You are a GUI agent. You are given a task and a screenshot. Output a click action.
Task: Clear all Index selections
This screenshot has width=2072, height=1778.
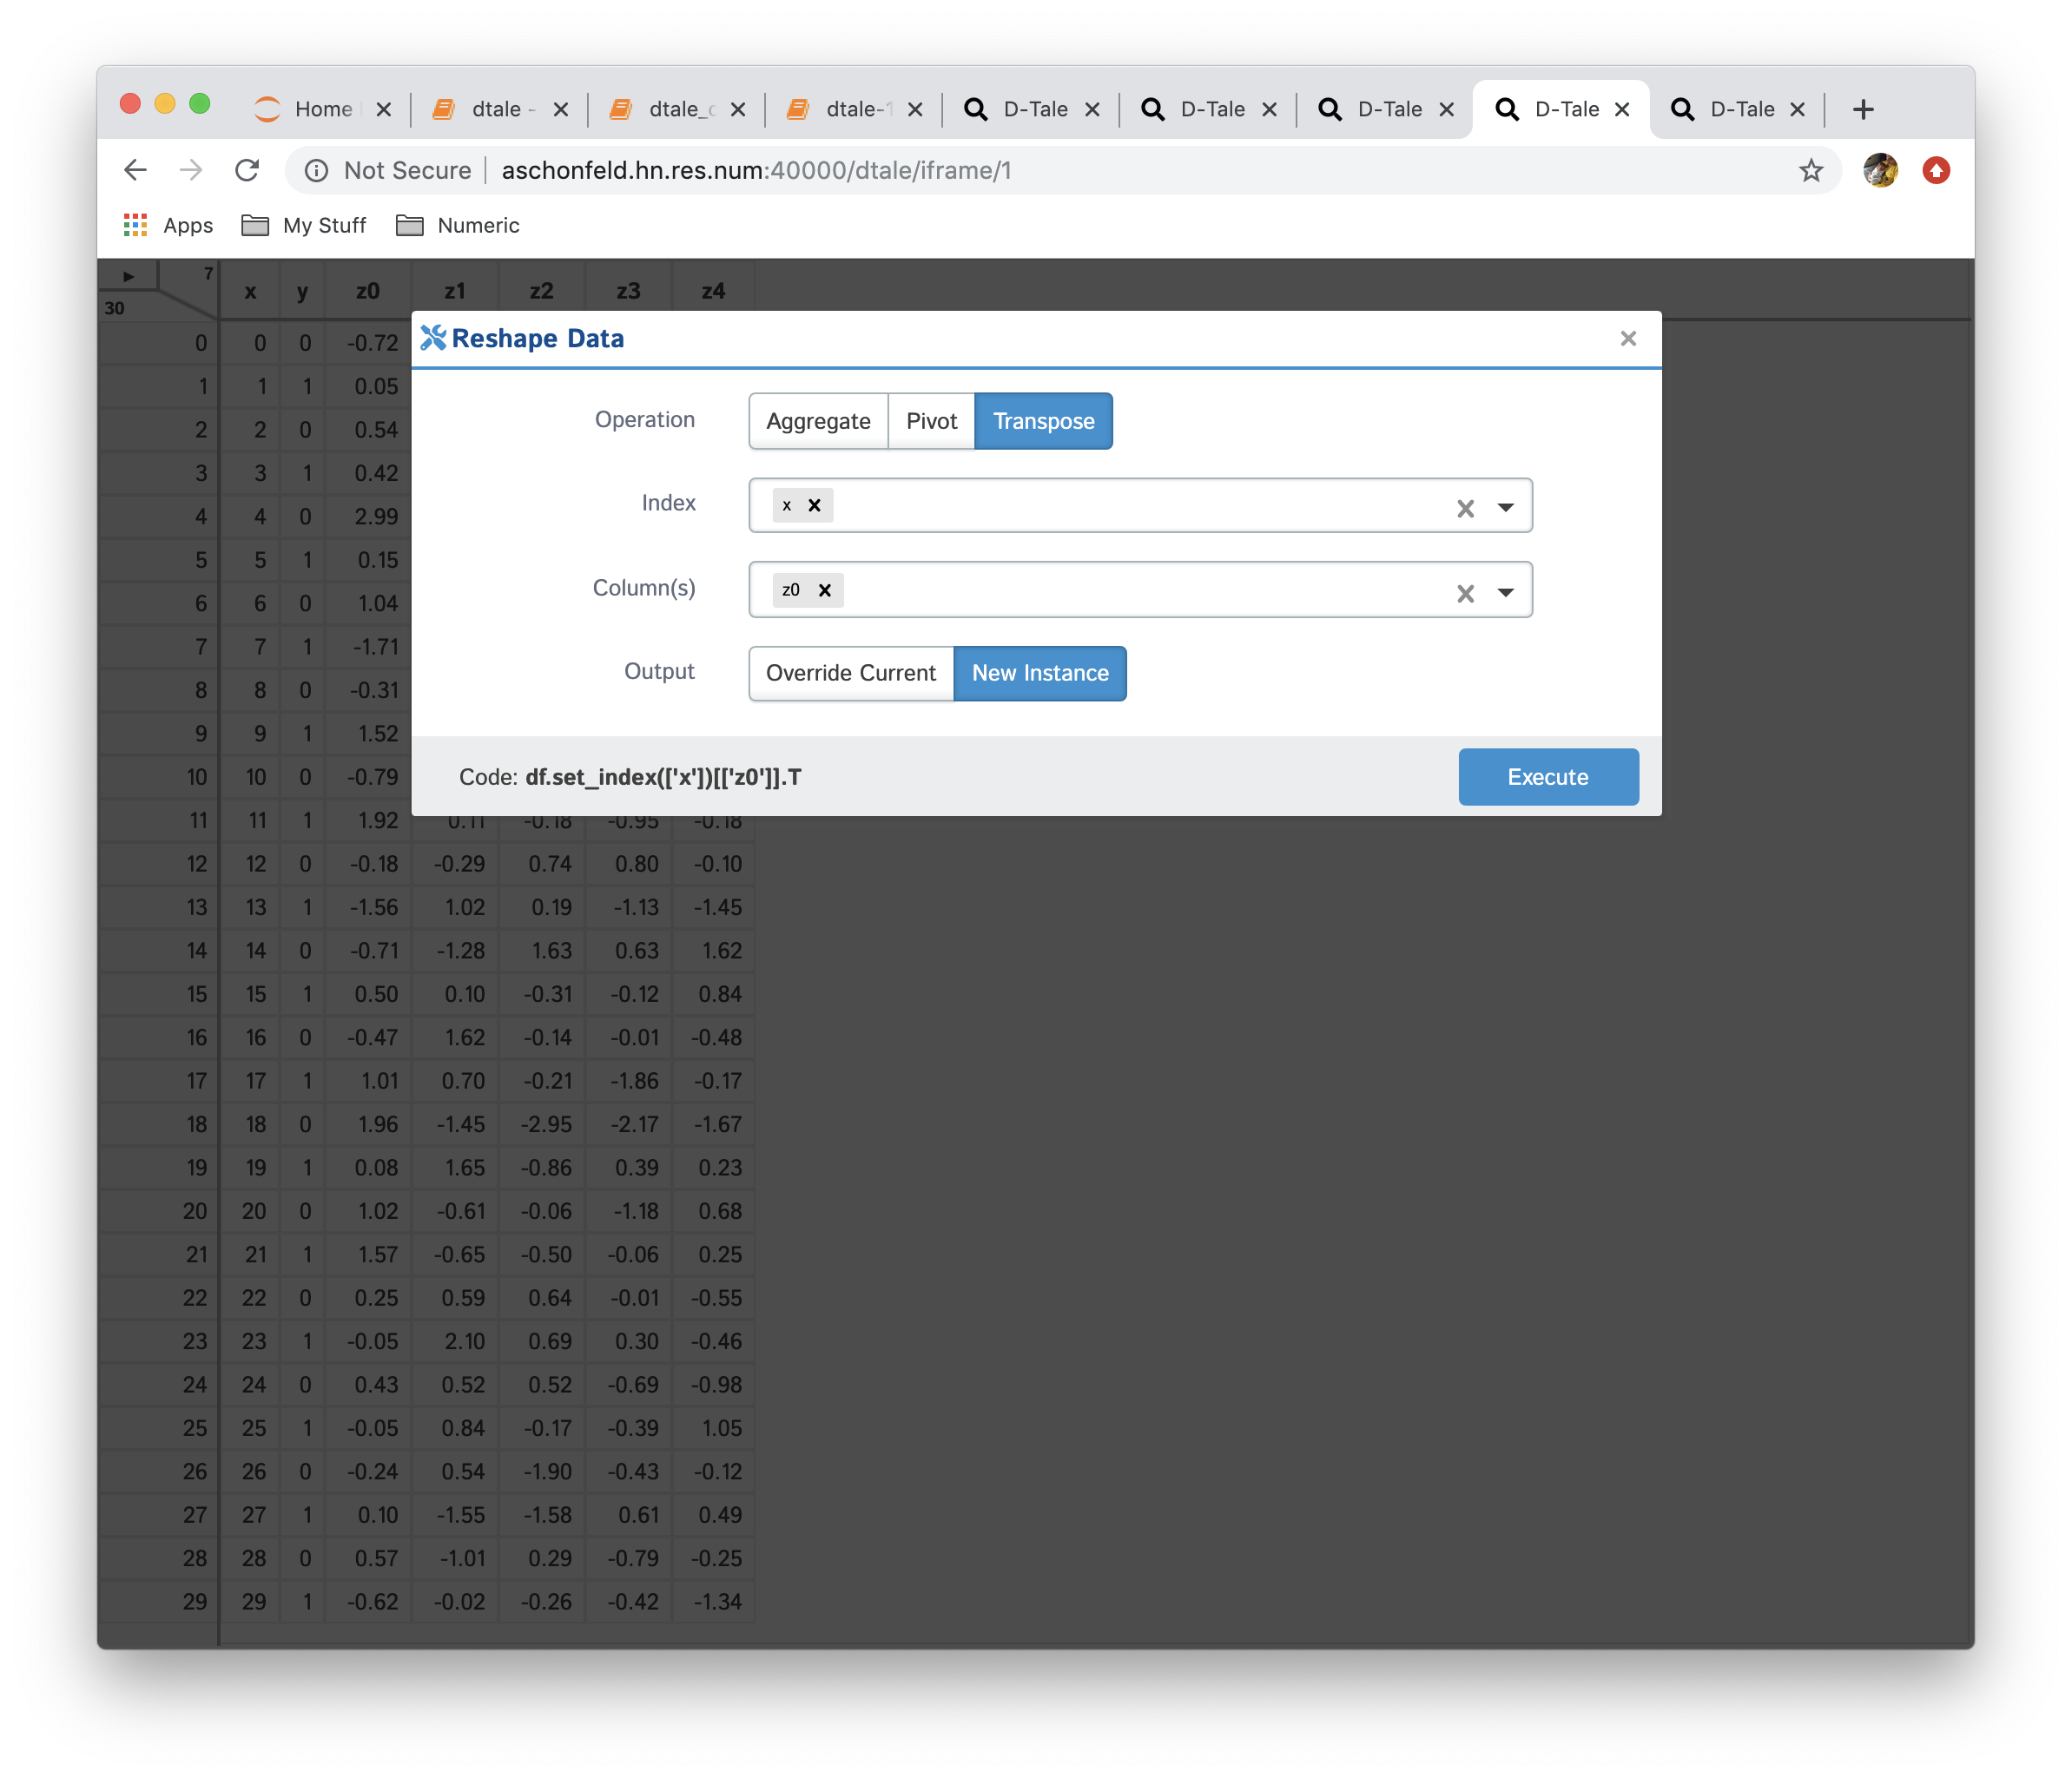(1465, 508)
